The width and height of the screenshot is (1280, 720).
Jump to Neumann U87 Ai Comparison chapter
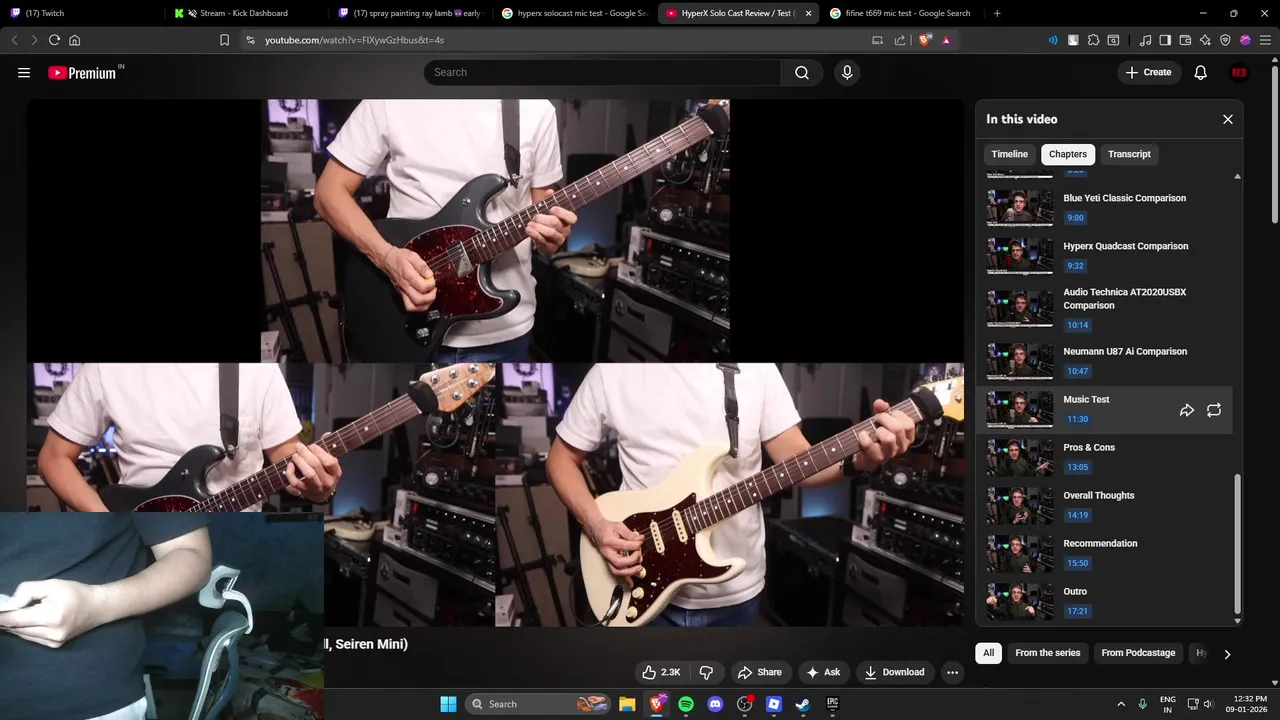(x=1105, y=361)
